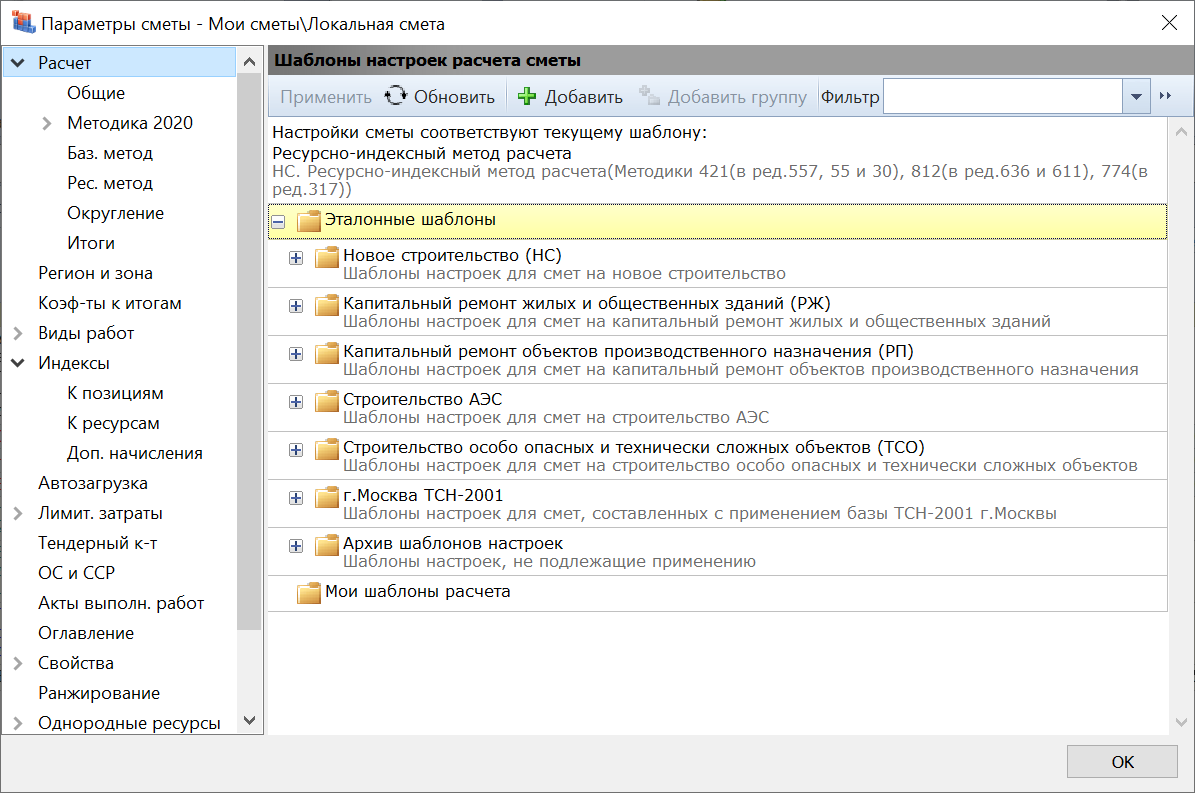
Task: Open Акты выполн. работ section
Action: pyautogui.click(x=121, y=603)
